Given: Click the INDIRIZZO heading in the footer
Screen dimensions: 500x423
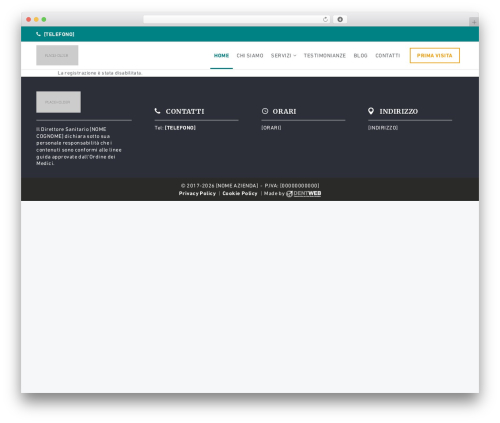Looking at the screenshot, I should click(399, 111).
